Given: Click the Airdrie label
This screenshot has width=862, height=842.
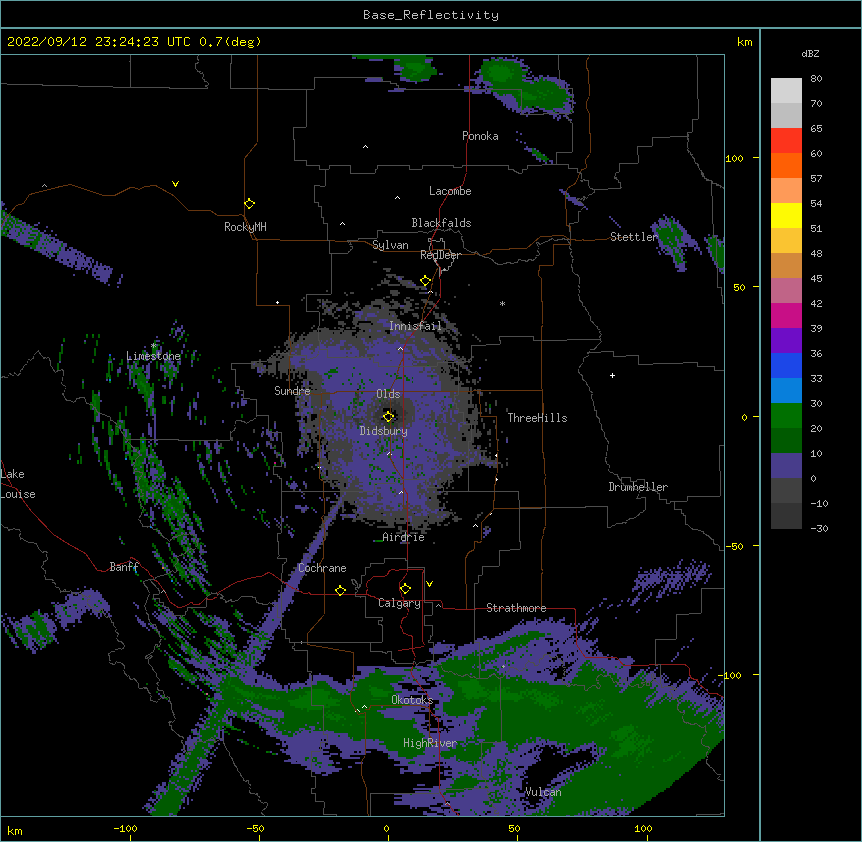Looking at the screenshot, I should click(403, 537).
